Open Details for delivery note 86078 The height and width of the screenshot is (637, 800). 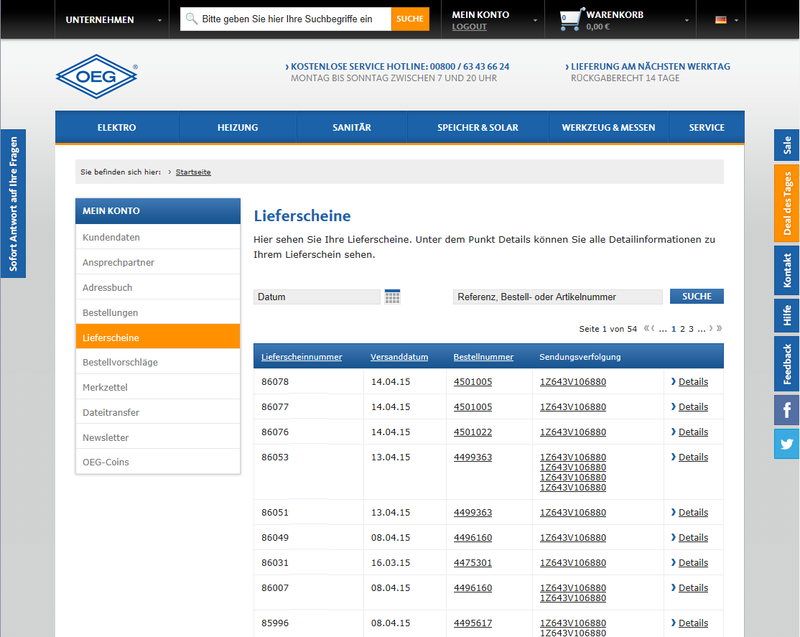click(692, 382)
